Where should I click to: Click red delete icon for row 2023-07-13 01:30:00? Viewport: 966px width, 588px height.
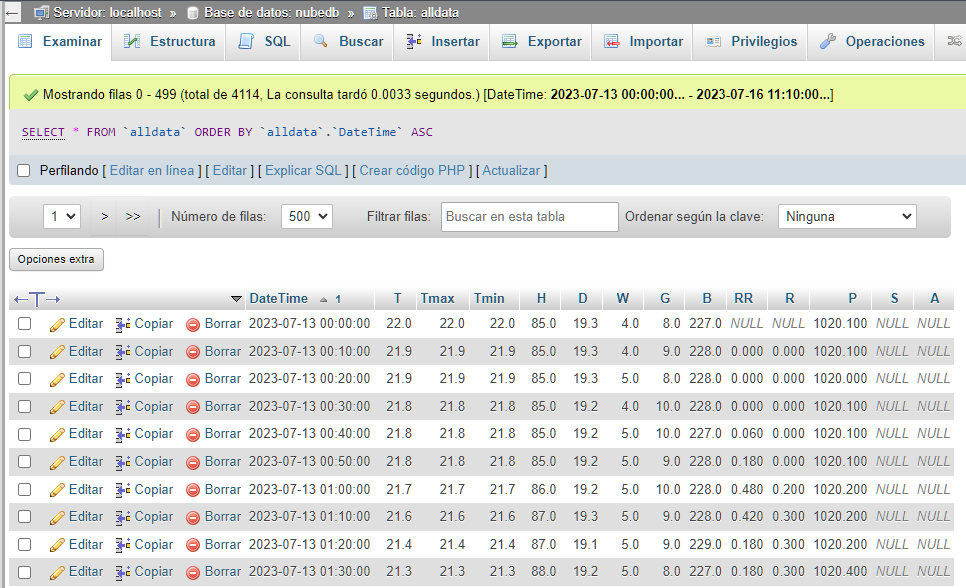pyautogui.click(x=193, y=573)
